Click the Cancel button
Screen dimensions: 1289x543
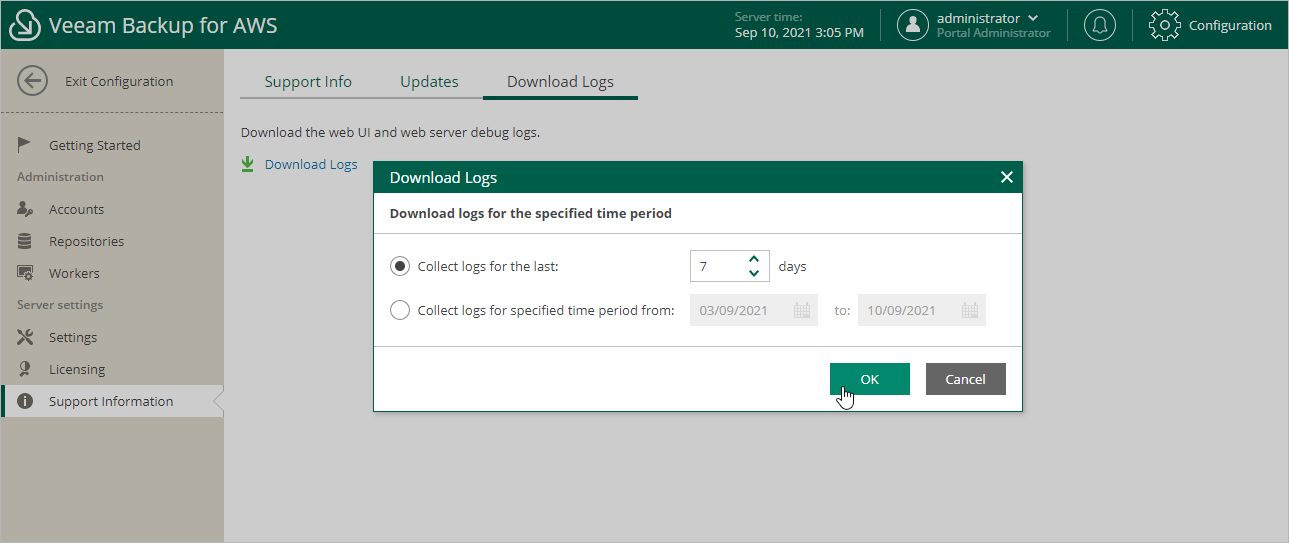pos(965,379)
